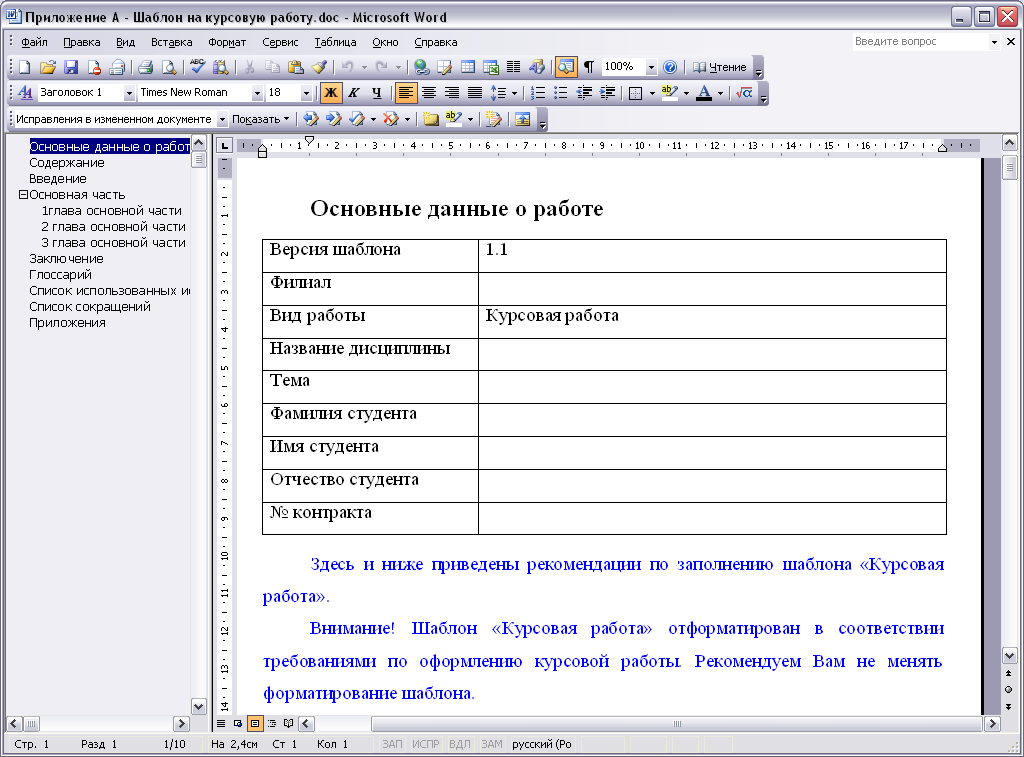Go to Введение in document map
Screen dimensions: 1024x757
(x=57, y=178)
